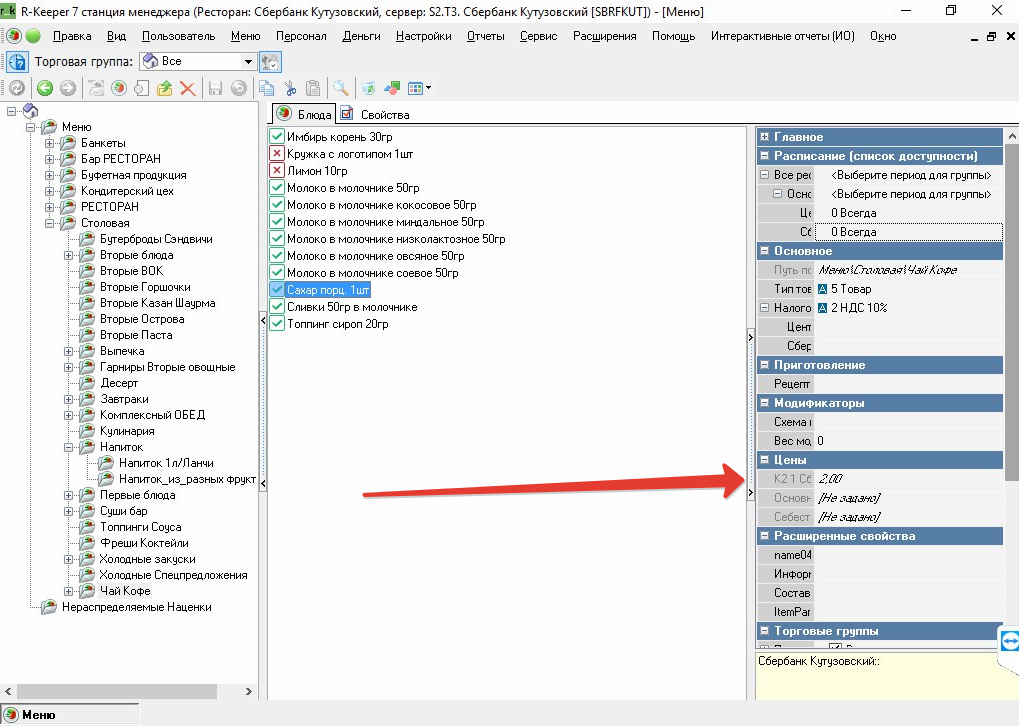Click the scissors cut icon
The image size is (1019, 726).
(290, 88)
